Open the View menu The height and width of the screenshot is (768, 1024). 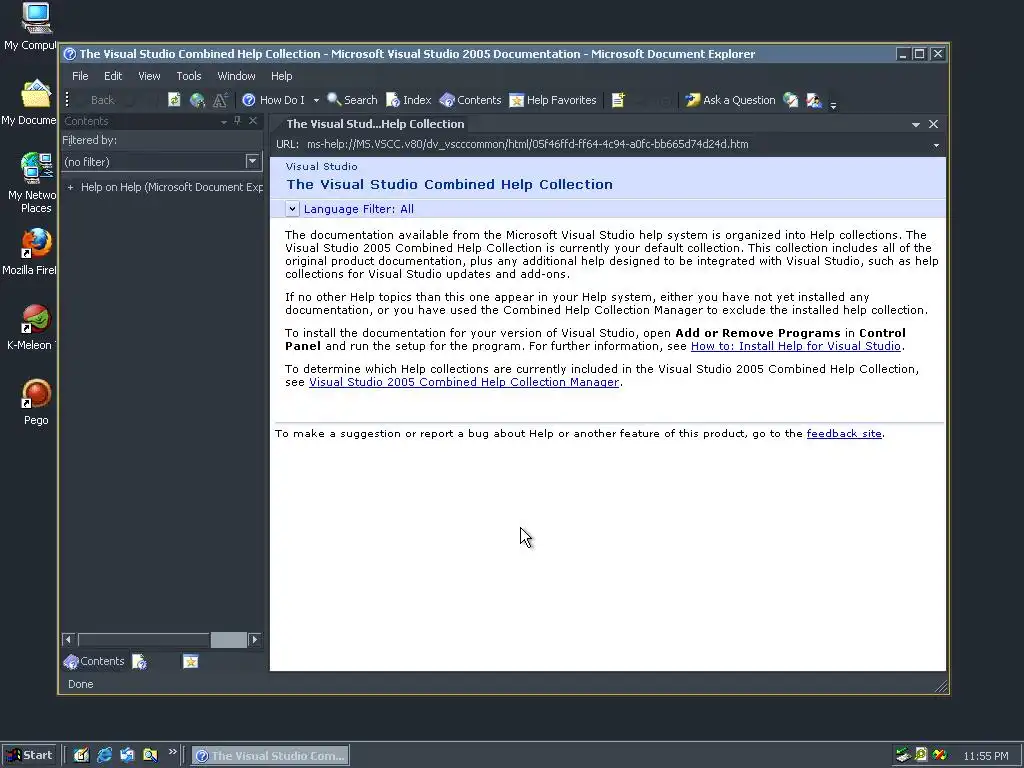click(x=149, y=76)
